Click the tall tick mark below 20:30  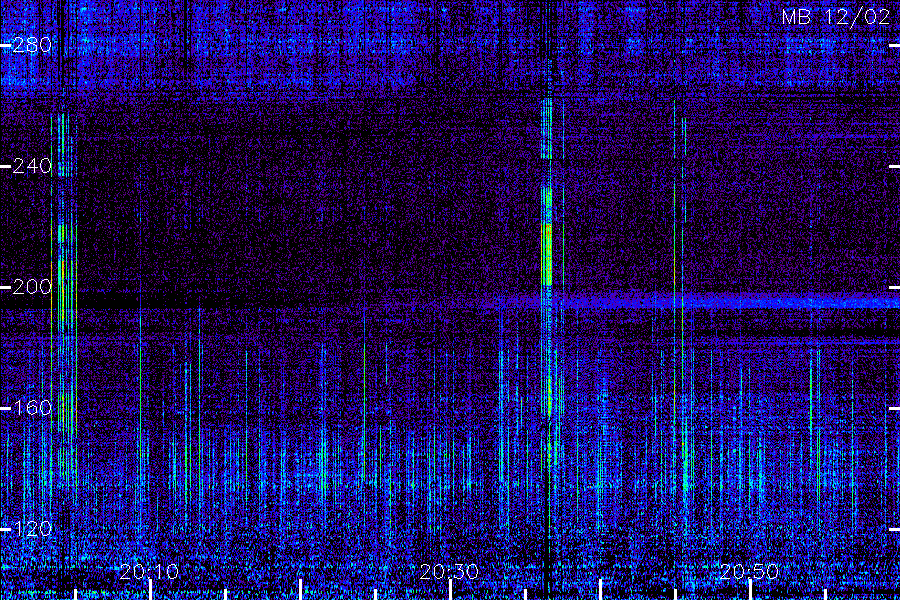pyautogui.click(x=451, y=590)
